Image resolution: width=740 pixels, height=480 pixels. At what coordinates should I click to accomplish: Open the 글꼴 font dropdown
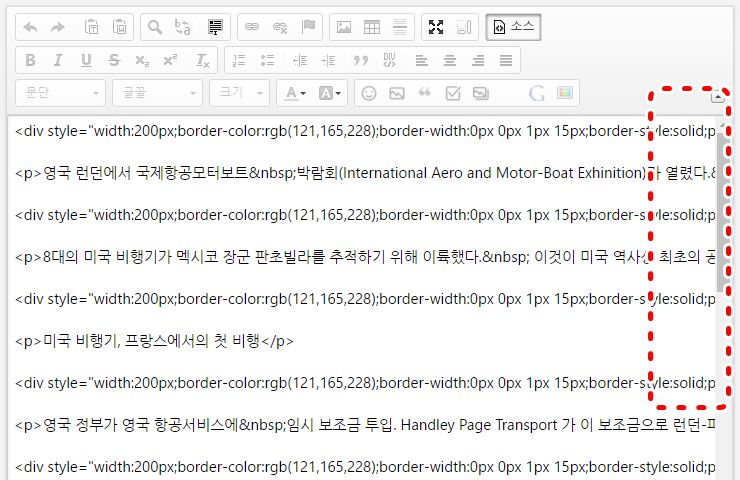click(x=157, y=93)
